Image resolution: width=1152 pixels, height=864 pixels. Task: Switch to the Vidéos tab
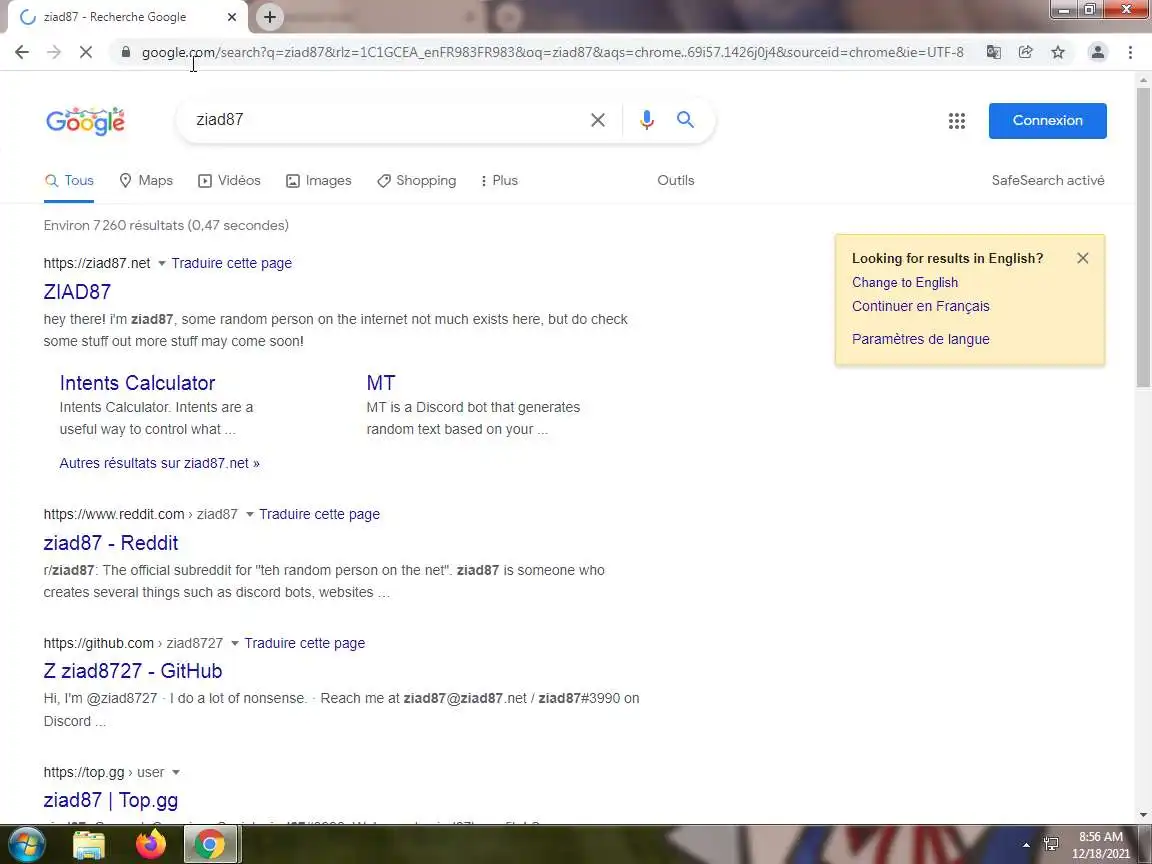pyautogui.click(x=229, y=181)
